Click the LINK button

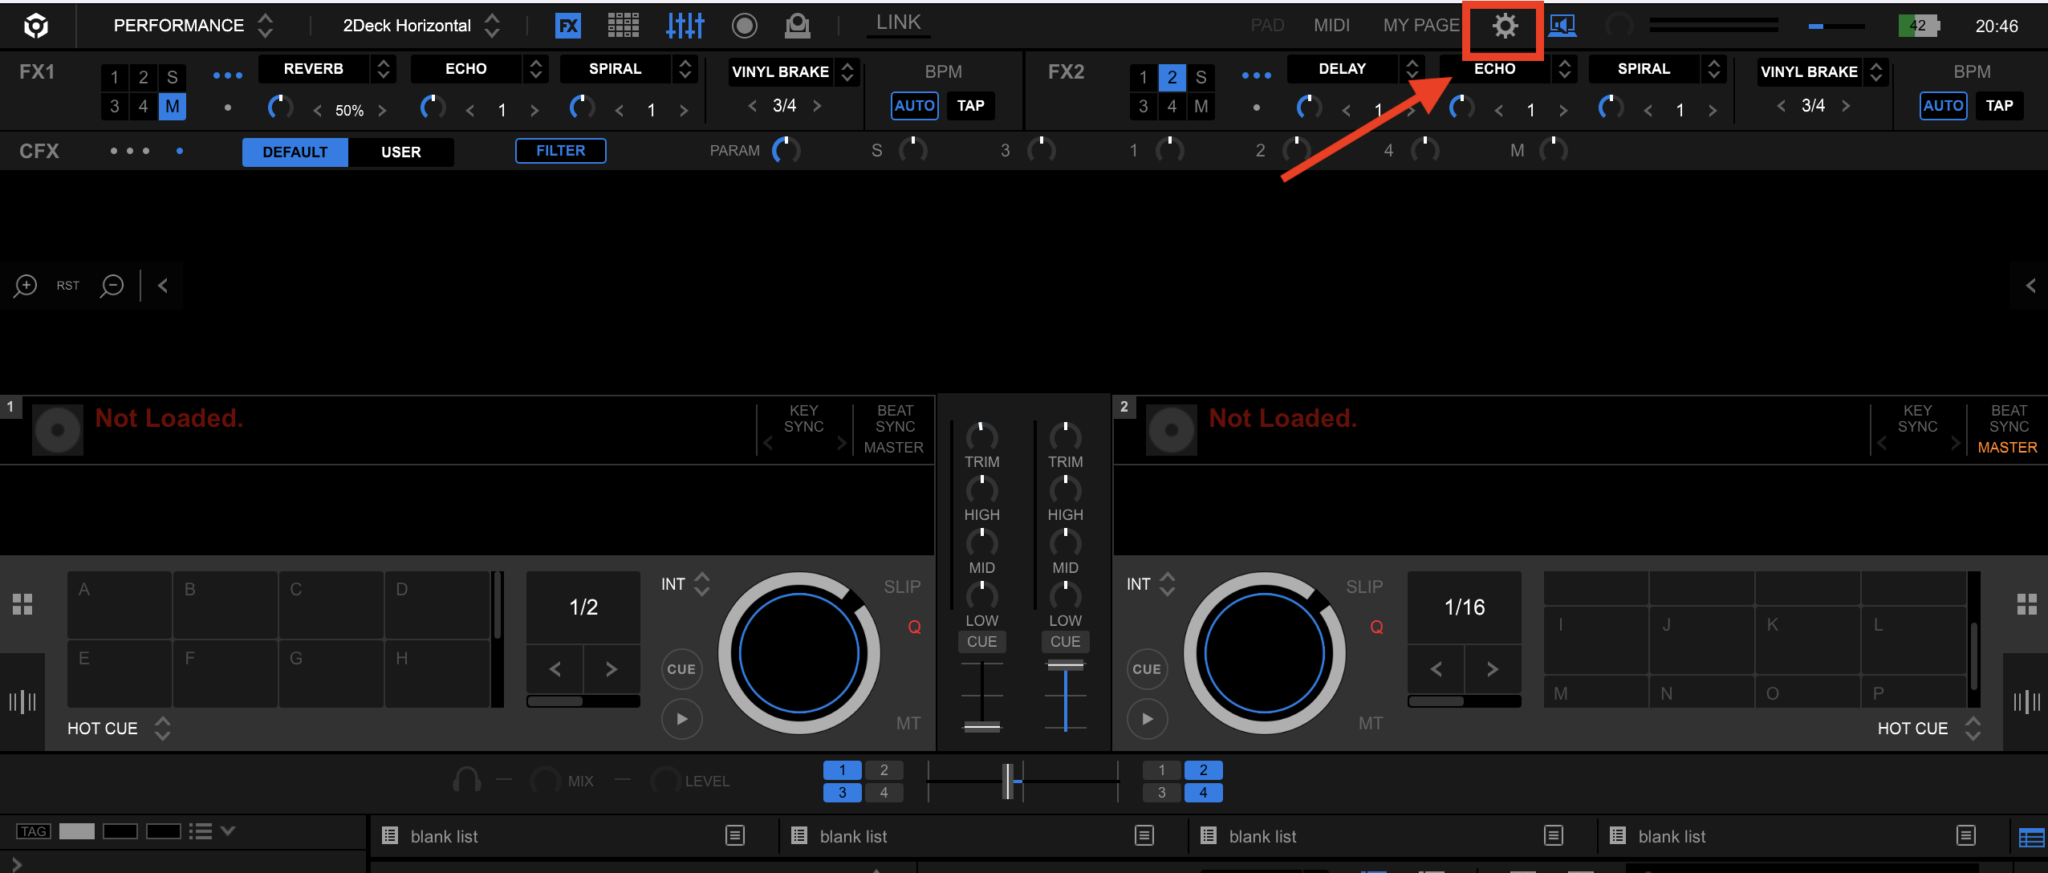tap(897, 23)
